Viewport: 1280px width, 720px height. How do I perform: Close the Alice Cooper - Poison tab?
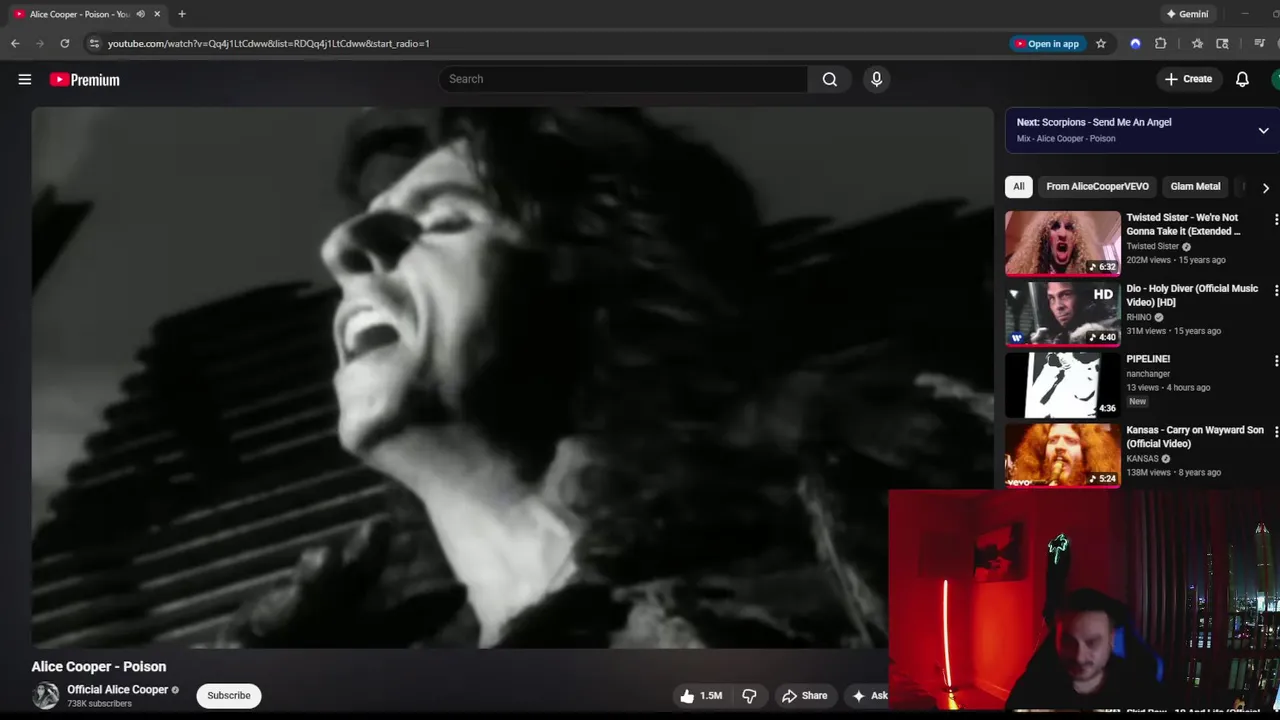(157, 14)
